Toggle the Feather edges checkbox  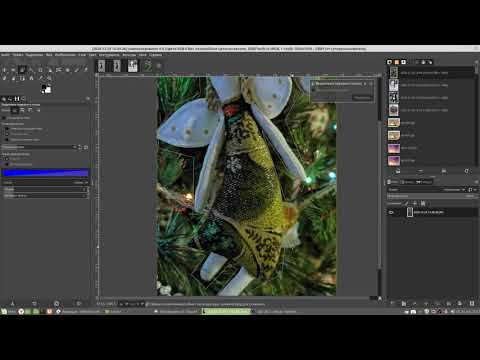[x=4, y=118]
